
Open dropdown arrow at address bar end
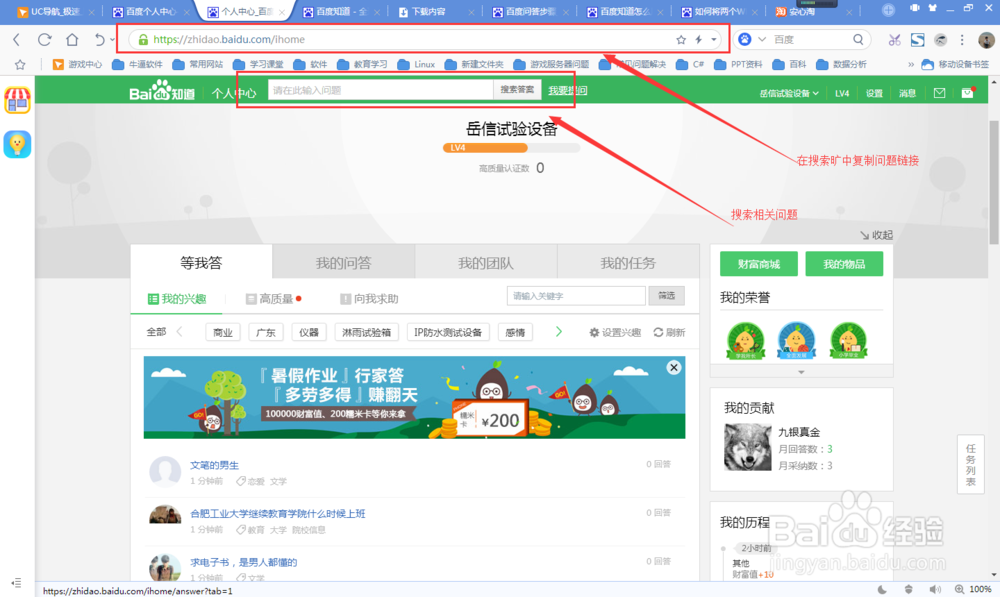click(714, 40)
